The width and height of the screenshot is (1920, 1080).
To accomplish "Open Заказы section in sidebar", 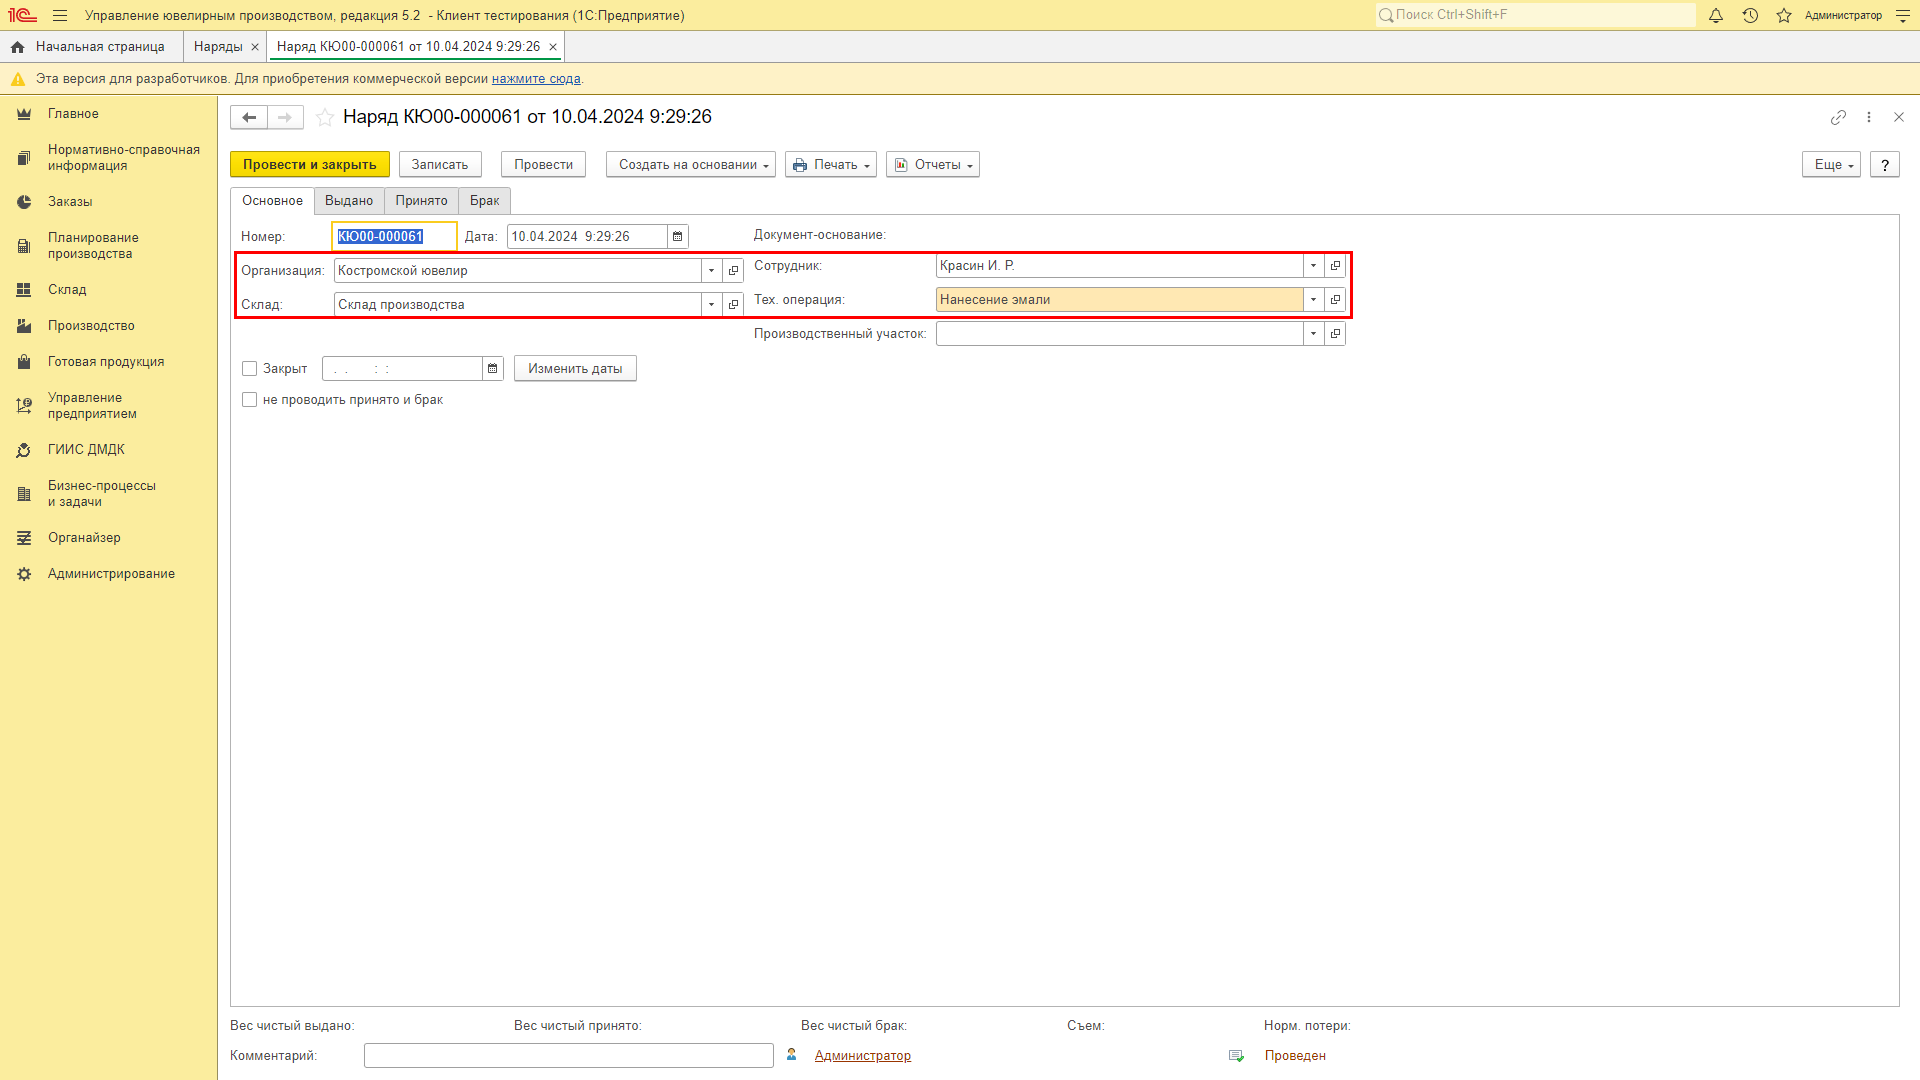I will point(70,202).
